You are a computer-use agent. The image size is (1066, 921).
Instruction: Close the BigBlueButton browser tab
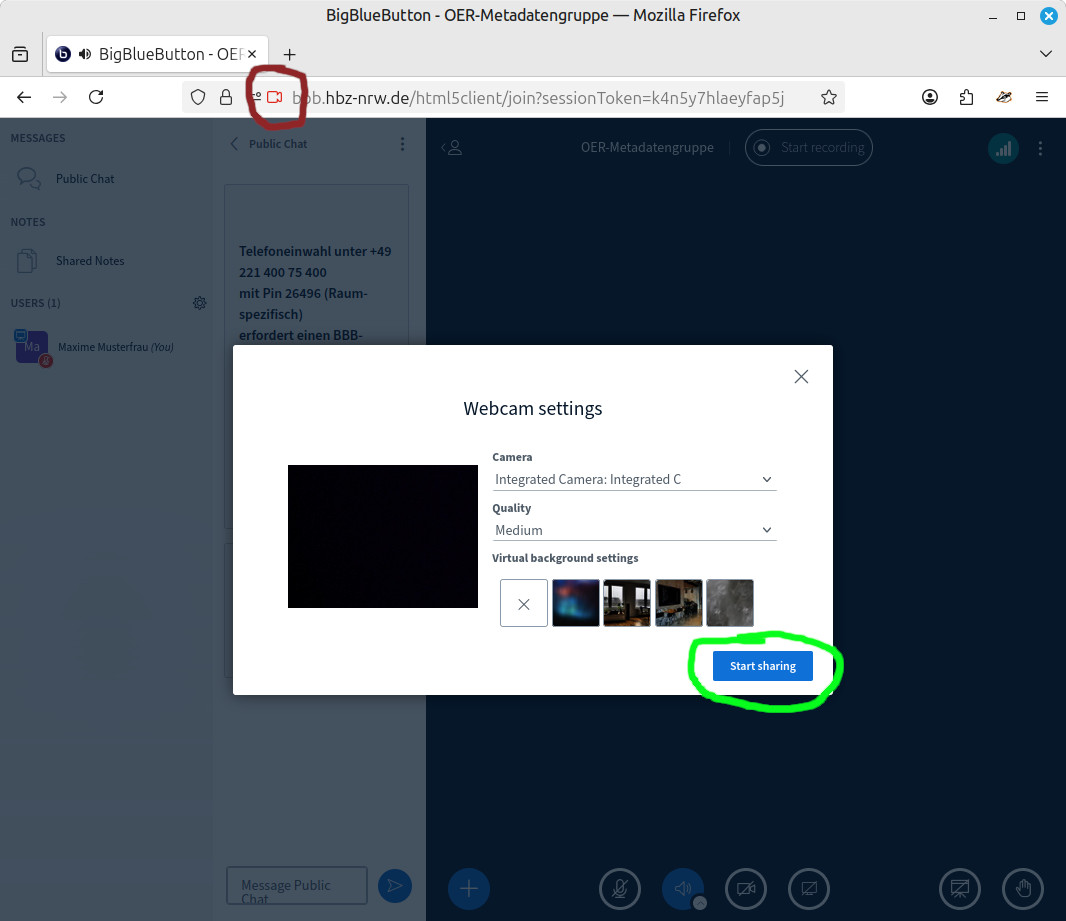[x=253, y=54]
